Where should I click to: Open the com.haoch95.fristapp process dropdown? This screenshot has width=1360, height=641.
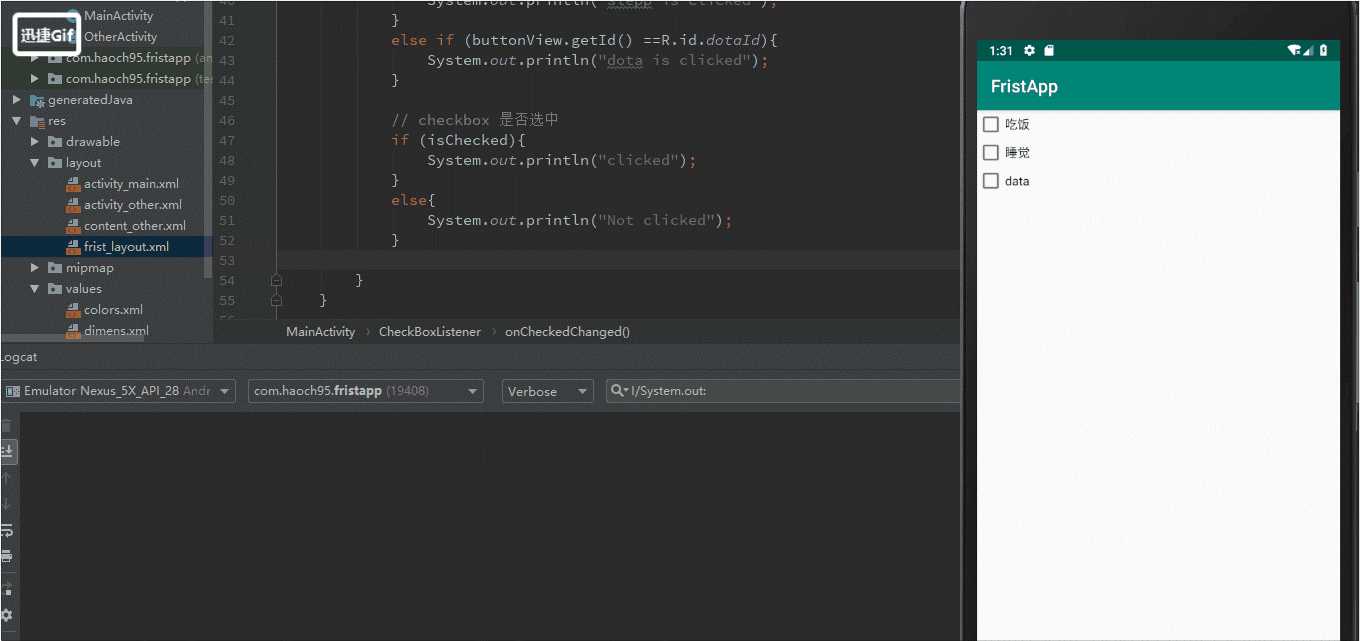click(x=366, y=391)
